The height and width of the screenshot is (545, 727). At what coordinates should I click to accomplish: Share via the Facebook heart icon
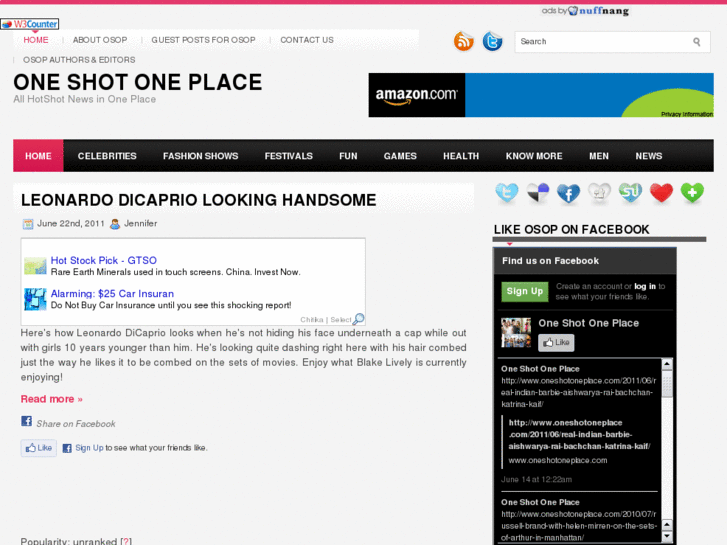(x=568, y=193)
